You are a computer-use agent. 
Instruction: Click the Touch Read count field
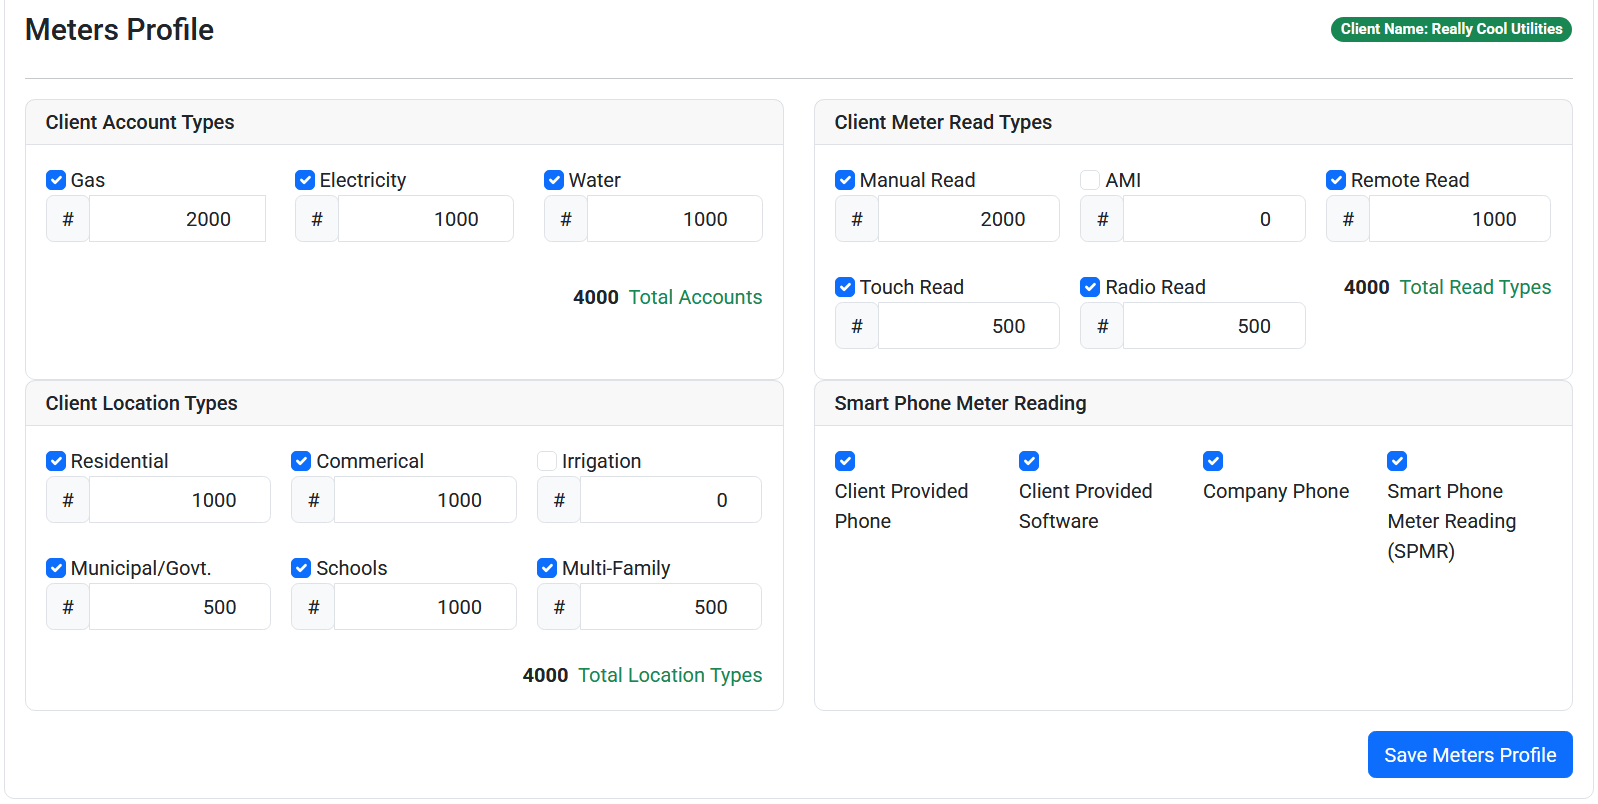(x=968, y=326)
